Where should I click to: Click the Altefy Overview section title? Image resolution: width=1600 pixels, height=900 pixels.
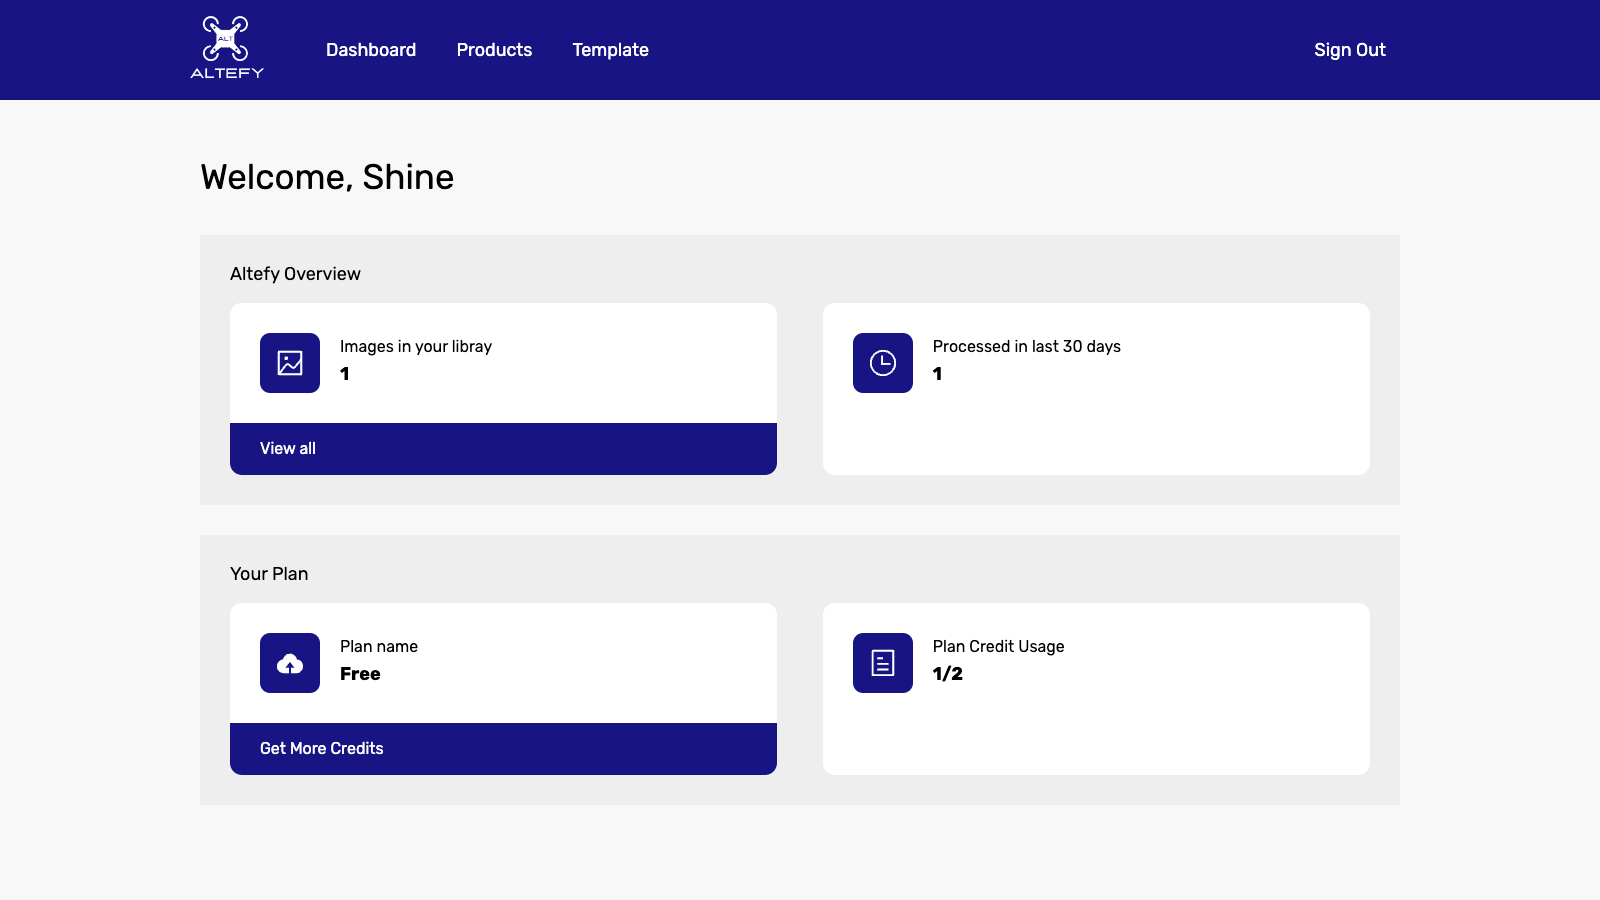(x=295, y=274)
